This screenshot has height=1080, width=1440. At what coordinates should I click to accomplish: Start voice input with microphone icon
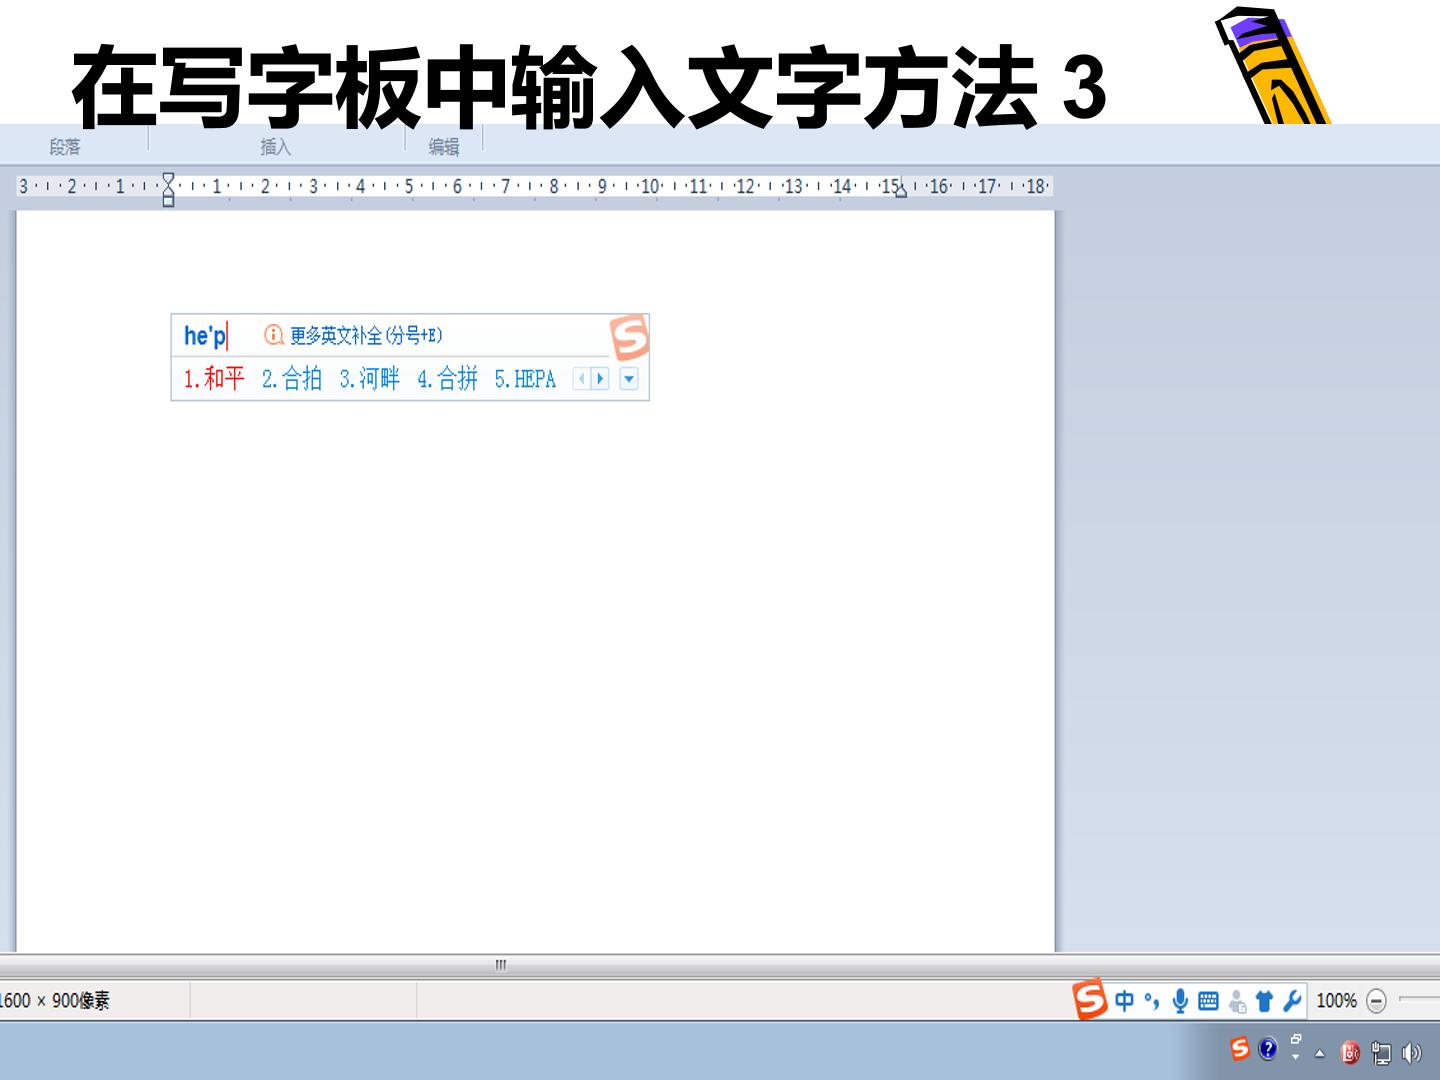click(x=1180, y=1000)
